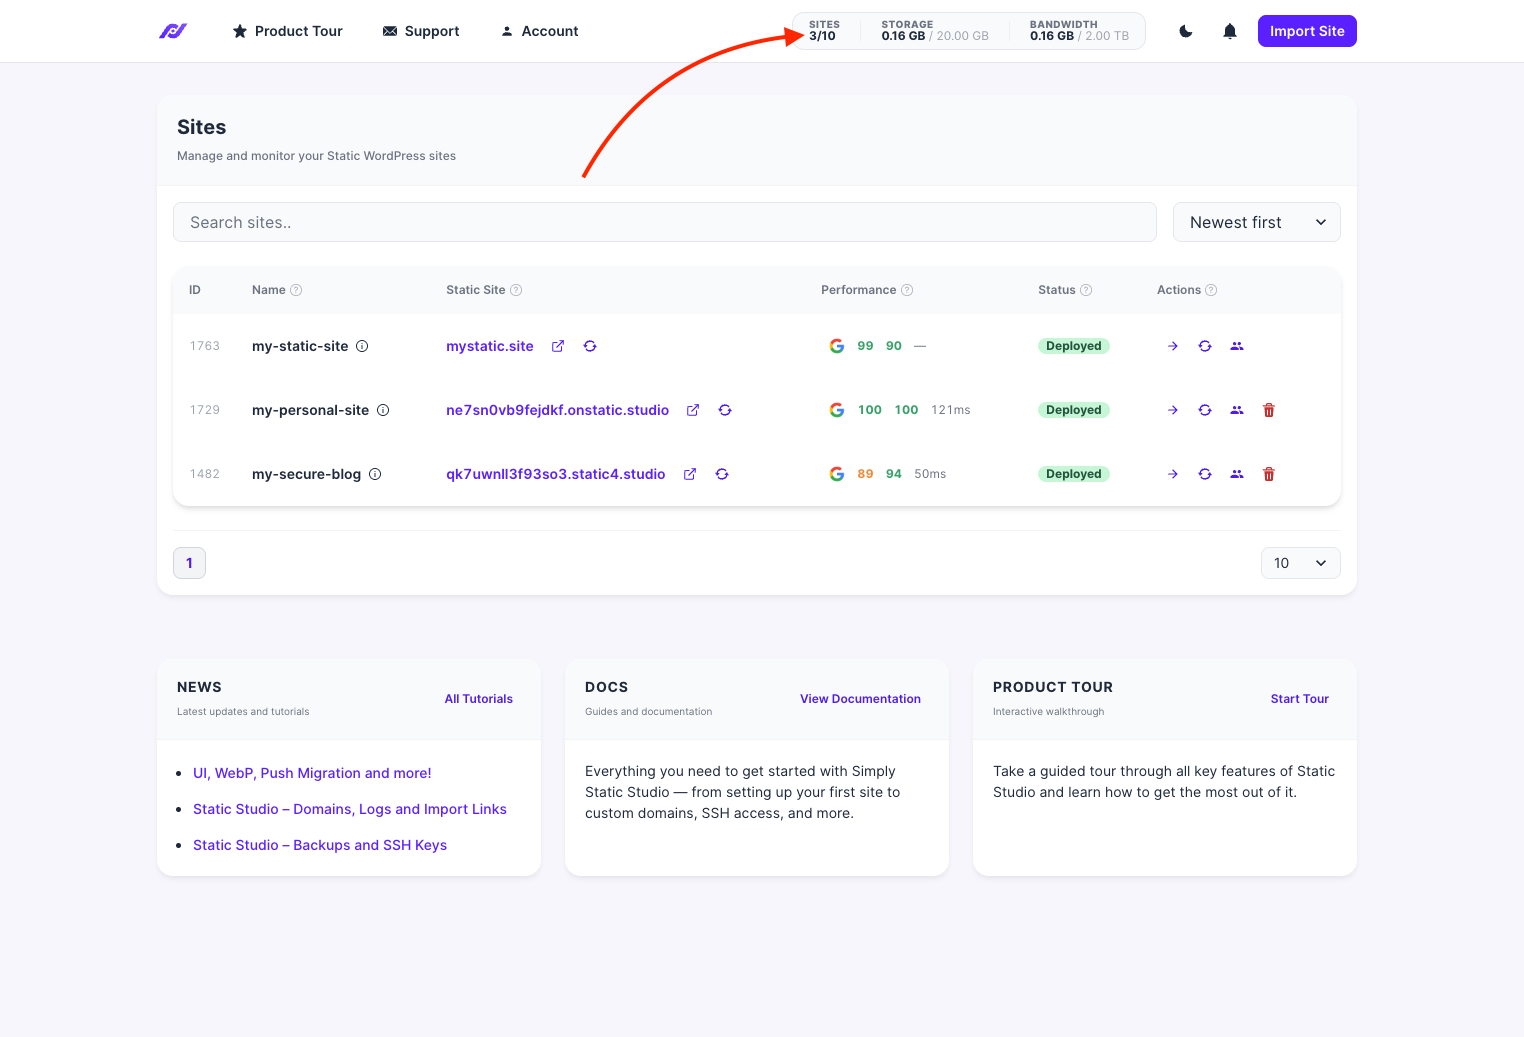Open users action for my-personal-site

1237,410
